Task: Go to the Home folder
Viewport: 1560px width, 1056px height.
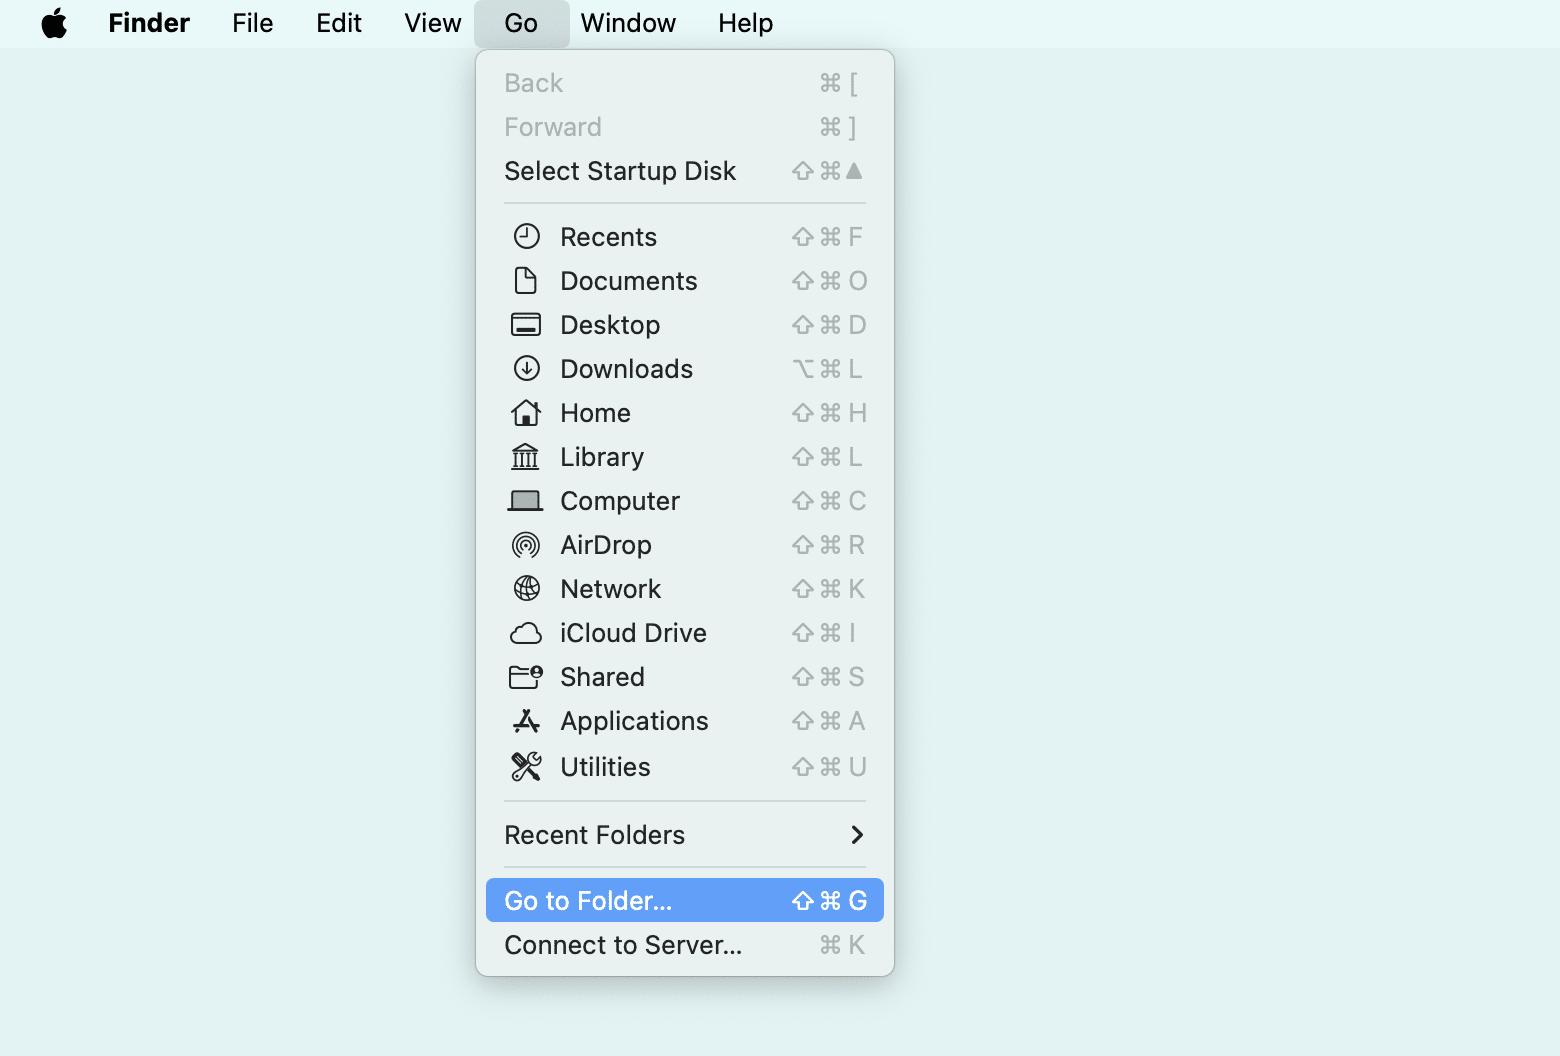Action: click(x=595, y=412)
